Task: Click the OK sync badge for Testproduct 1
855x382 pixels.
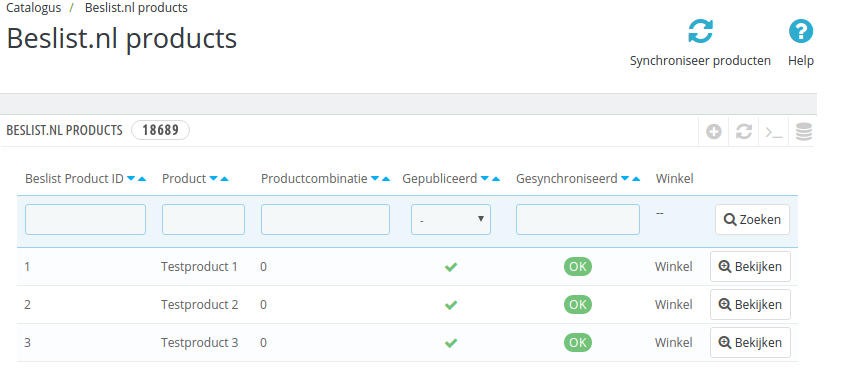Action: pos(577,266)
